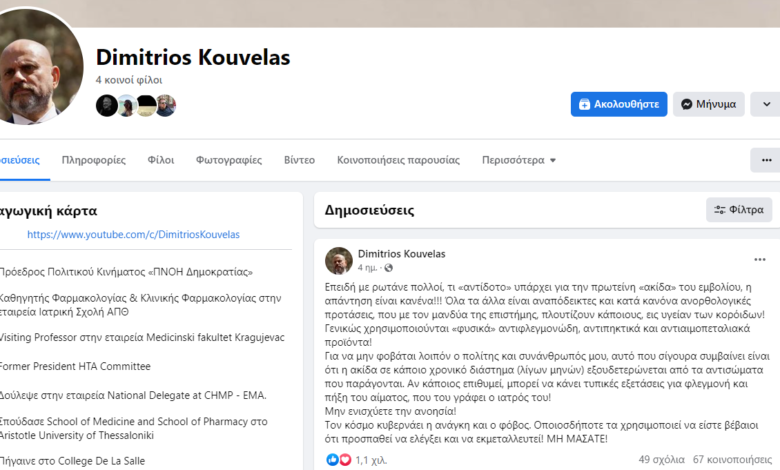Viewport: 780px width, 470px height.
Task: Click the like reaction icon under post
Action: (332, 460)
